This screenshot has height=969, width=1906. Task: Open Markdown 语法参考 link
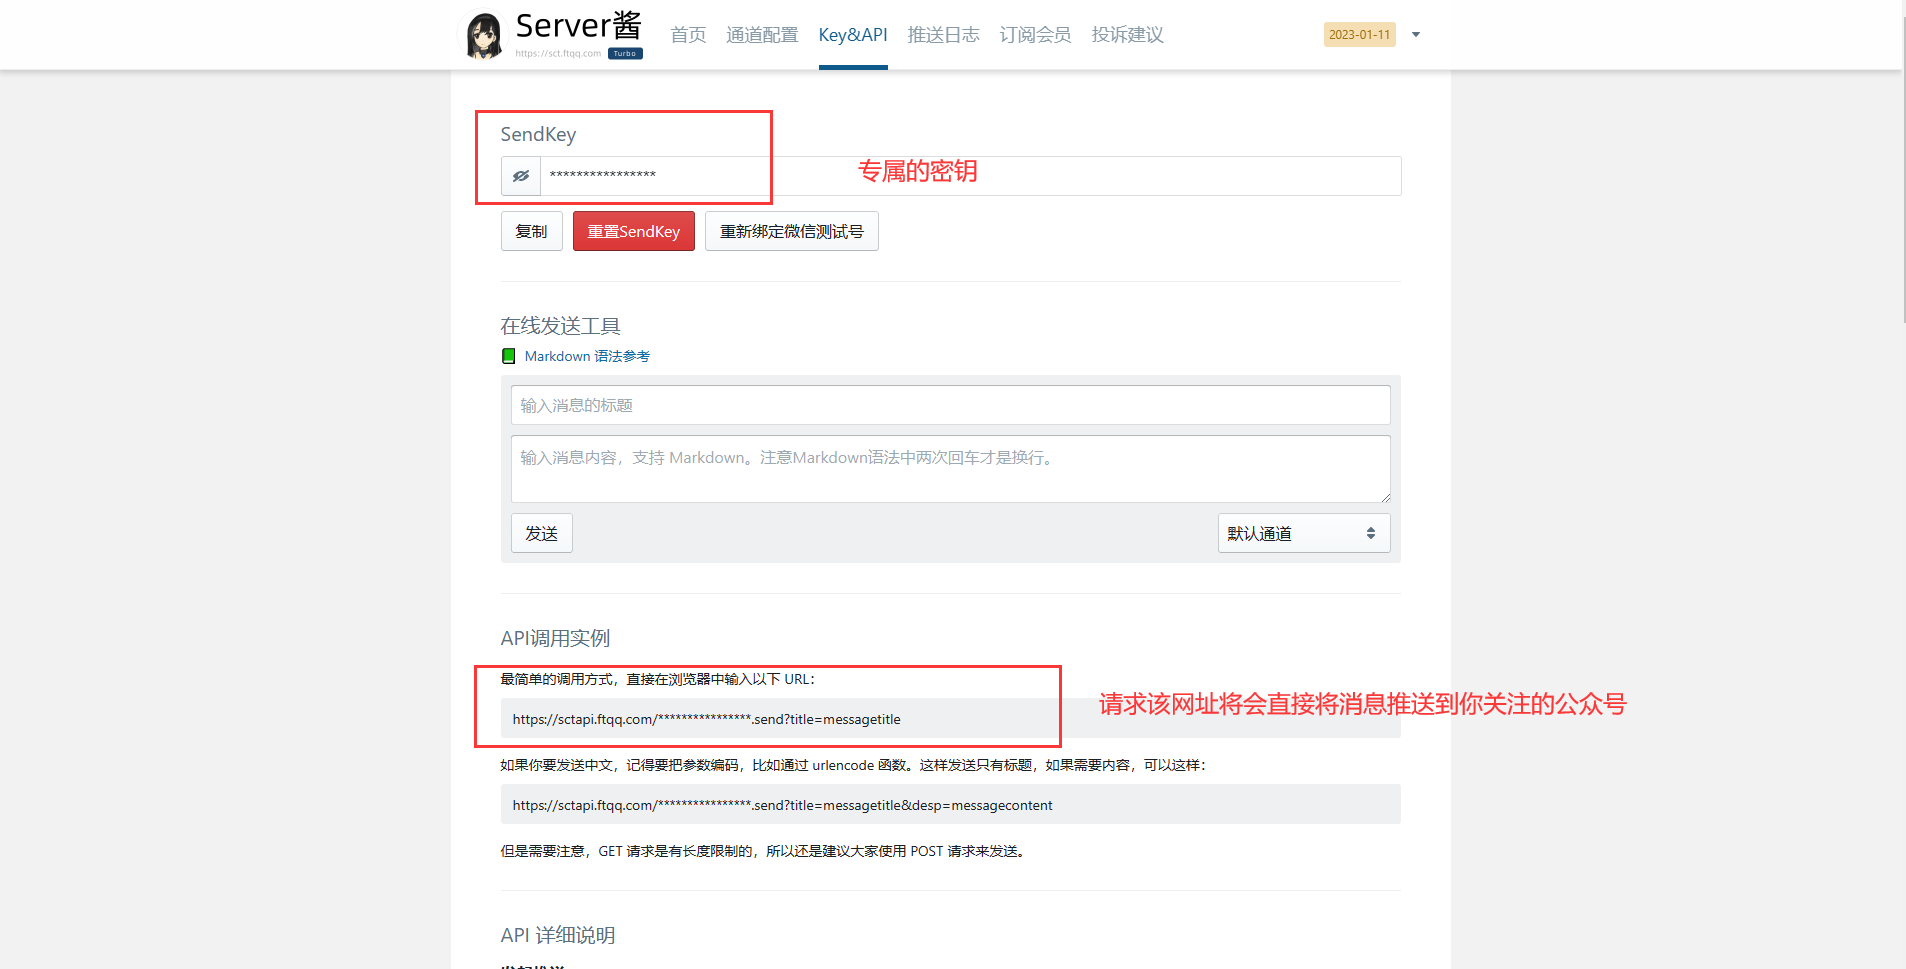coord(587,356)
